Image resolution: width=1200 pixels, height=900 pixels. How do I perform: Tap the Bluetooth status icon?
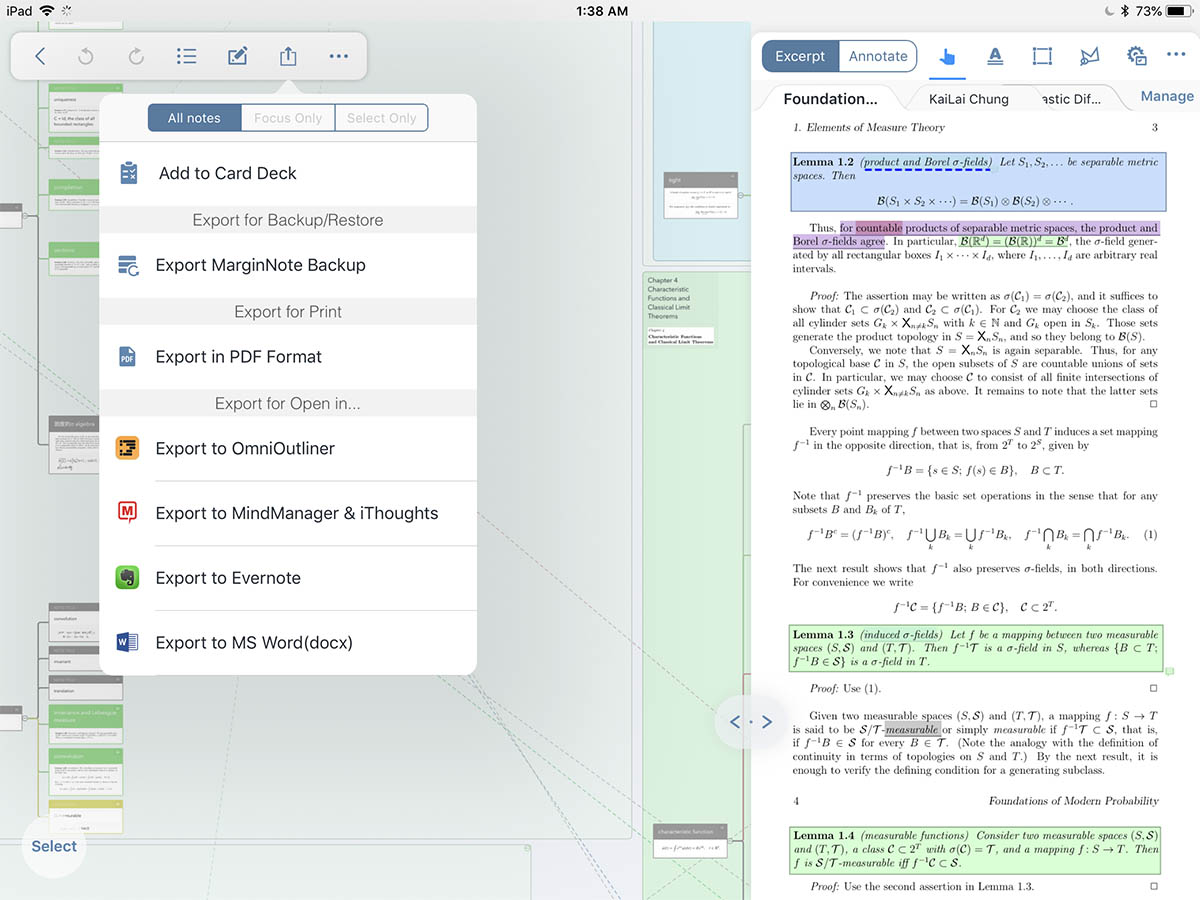[x=1123, y=11]
